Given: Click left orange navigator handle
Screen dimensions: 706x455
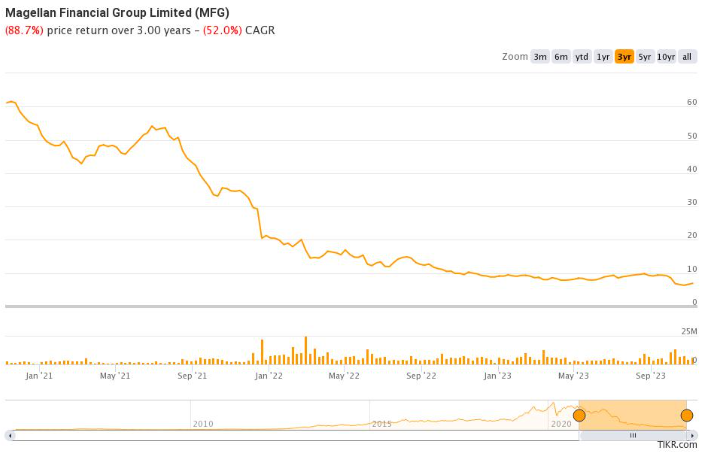Looking at the screenshot, I should point(579,415).
